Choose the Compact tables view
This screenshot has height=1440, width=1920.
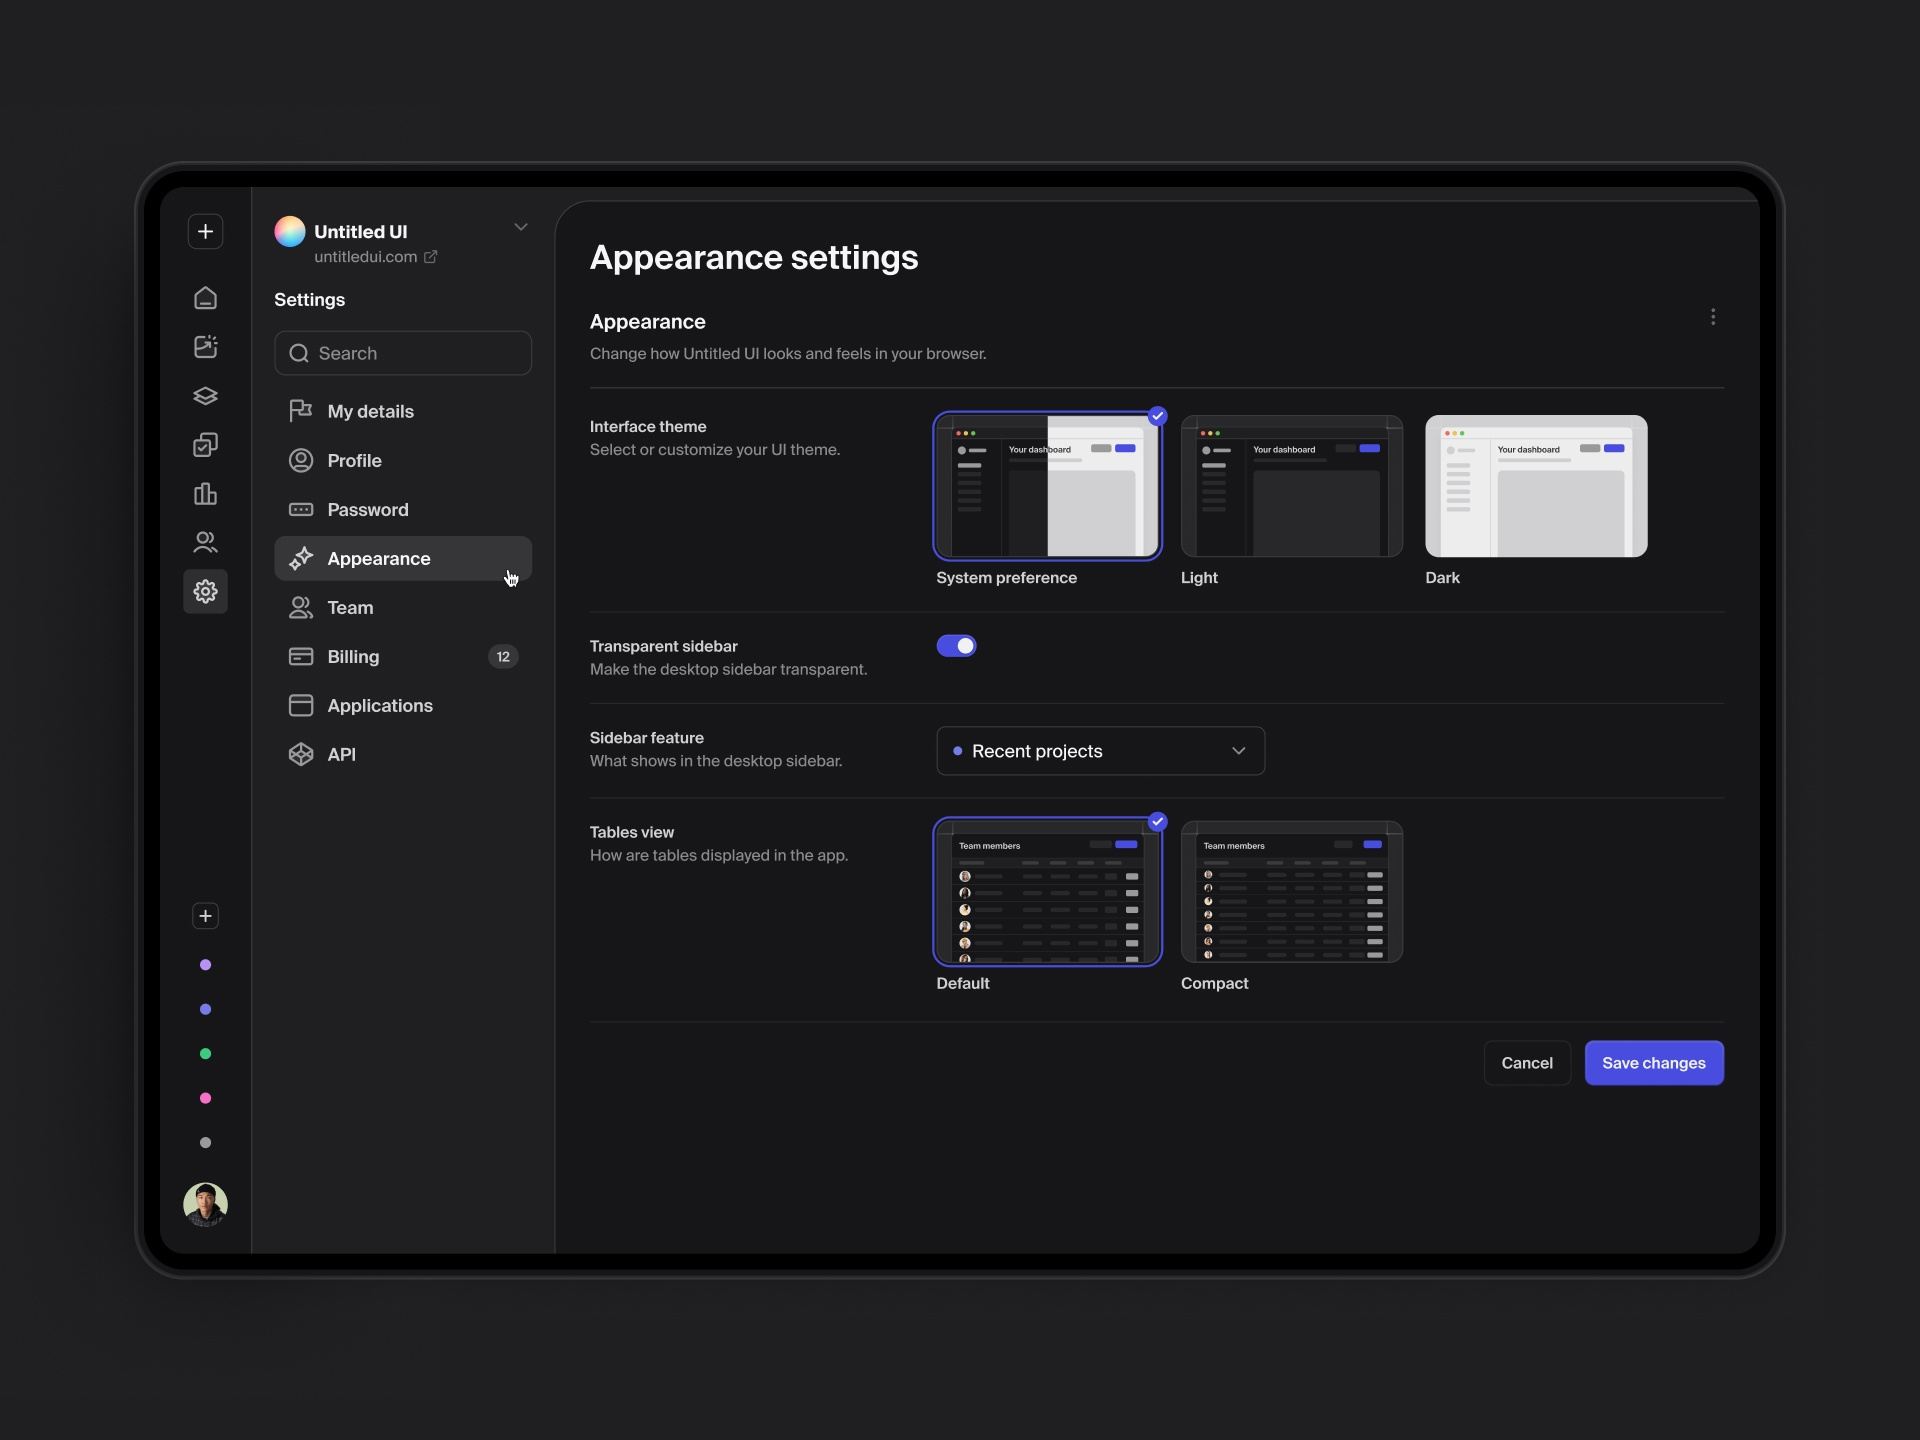tap(1291, 892)
